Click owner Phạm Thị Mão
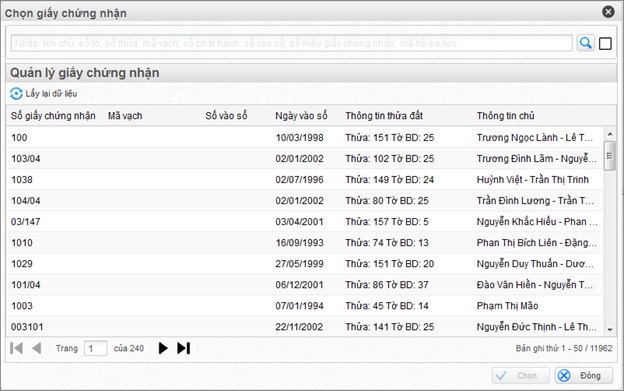The width and height of the screenshot is (624, 391). [507, 306]
